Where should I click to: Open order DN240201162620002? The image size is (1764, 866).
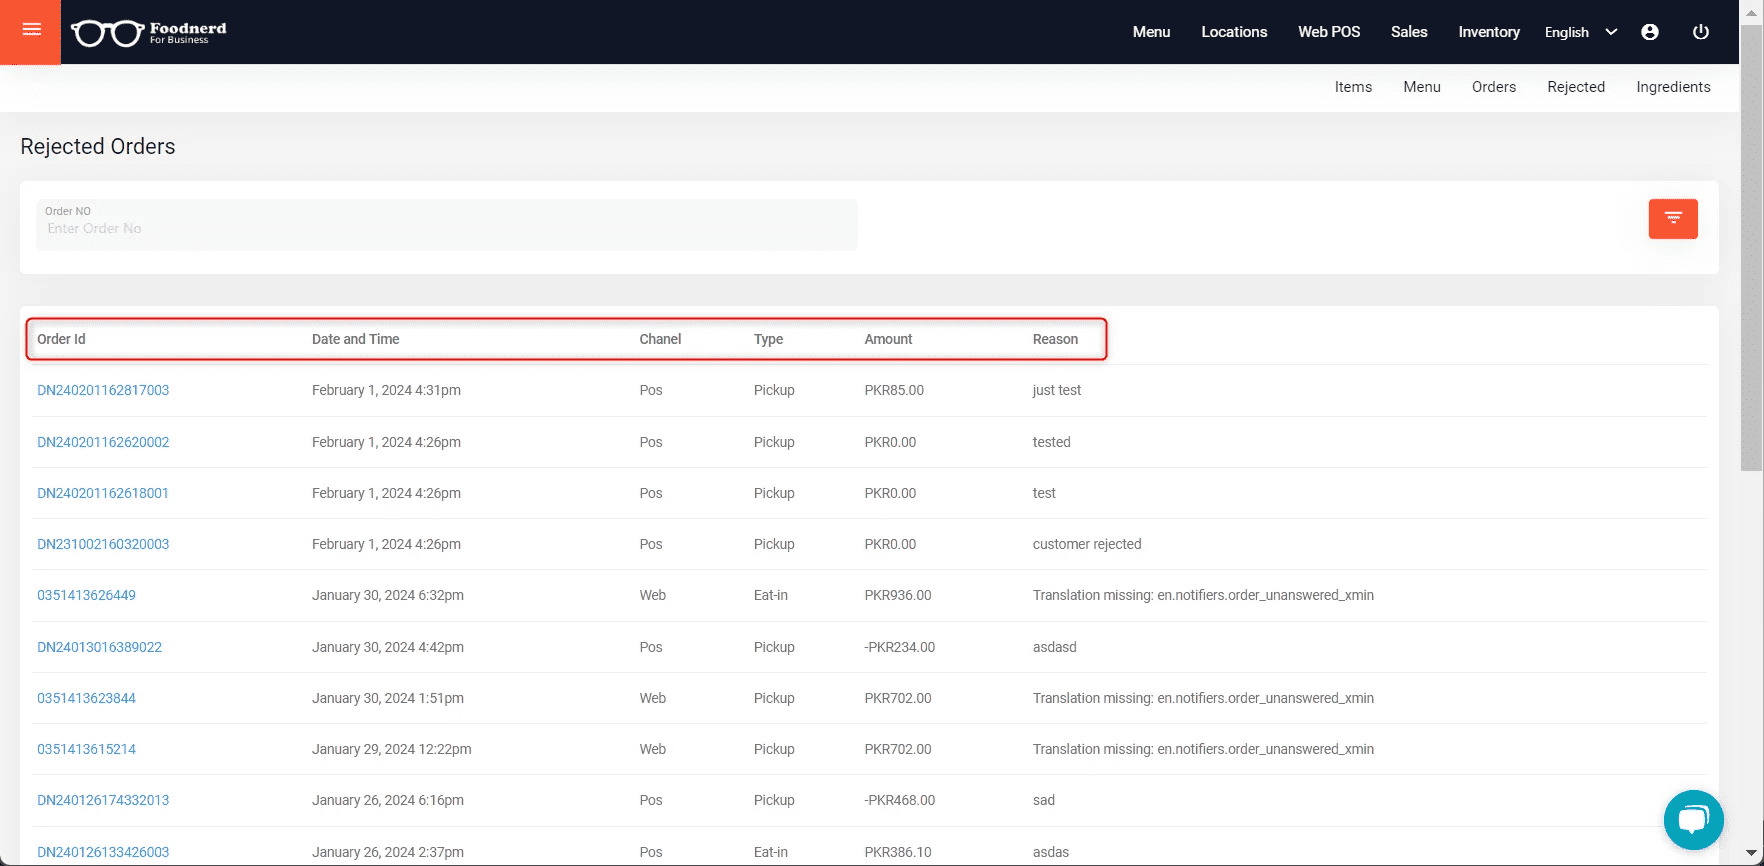click(103, 442)
